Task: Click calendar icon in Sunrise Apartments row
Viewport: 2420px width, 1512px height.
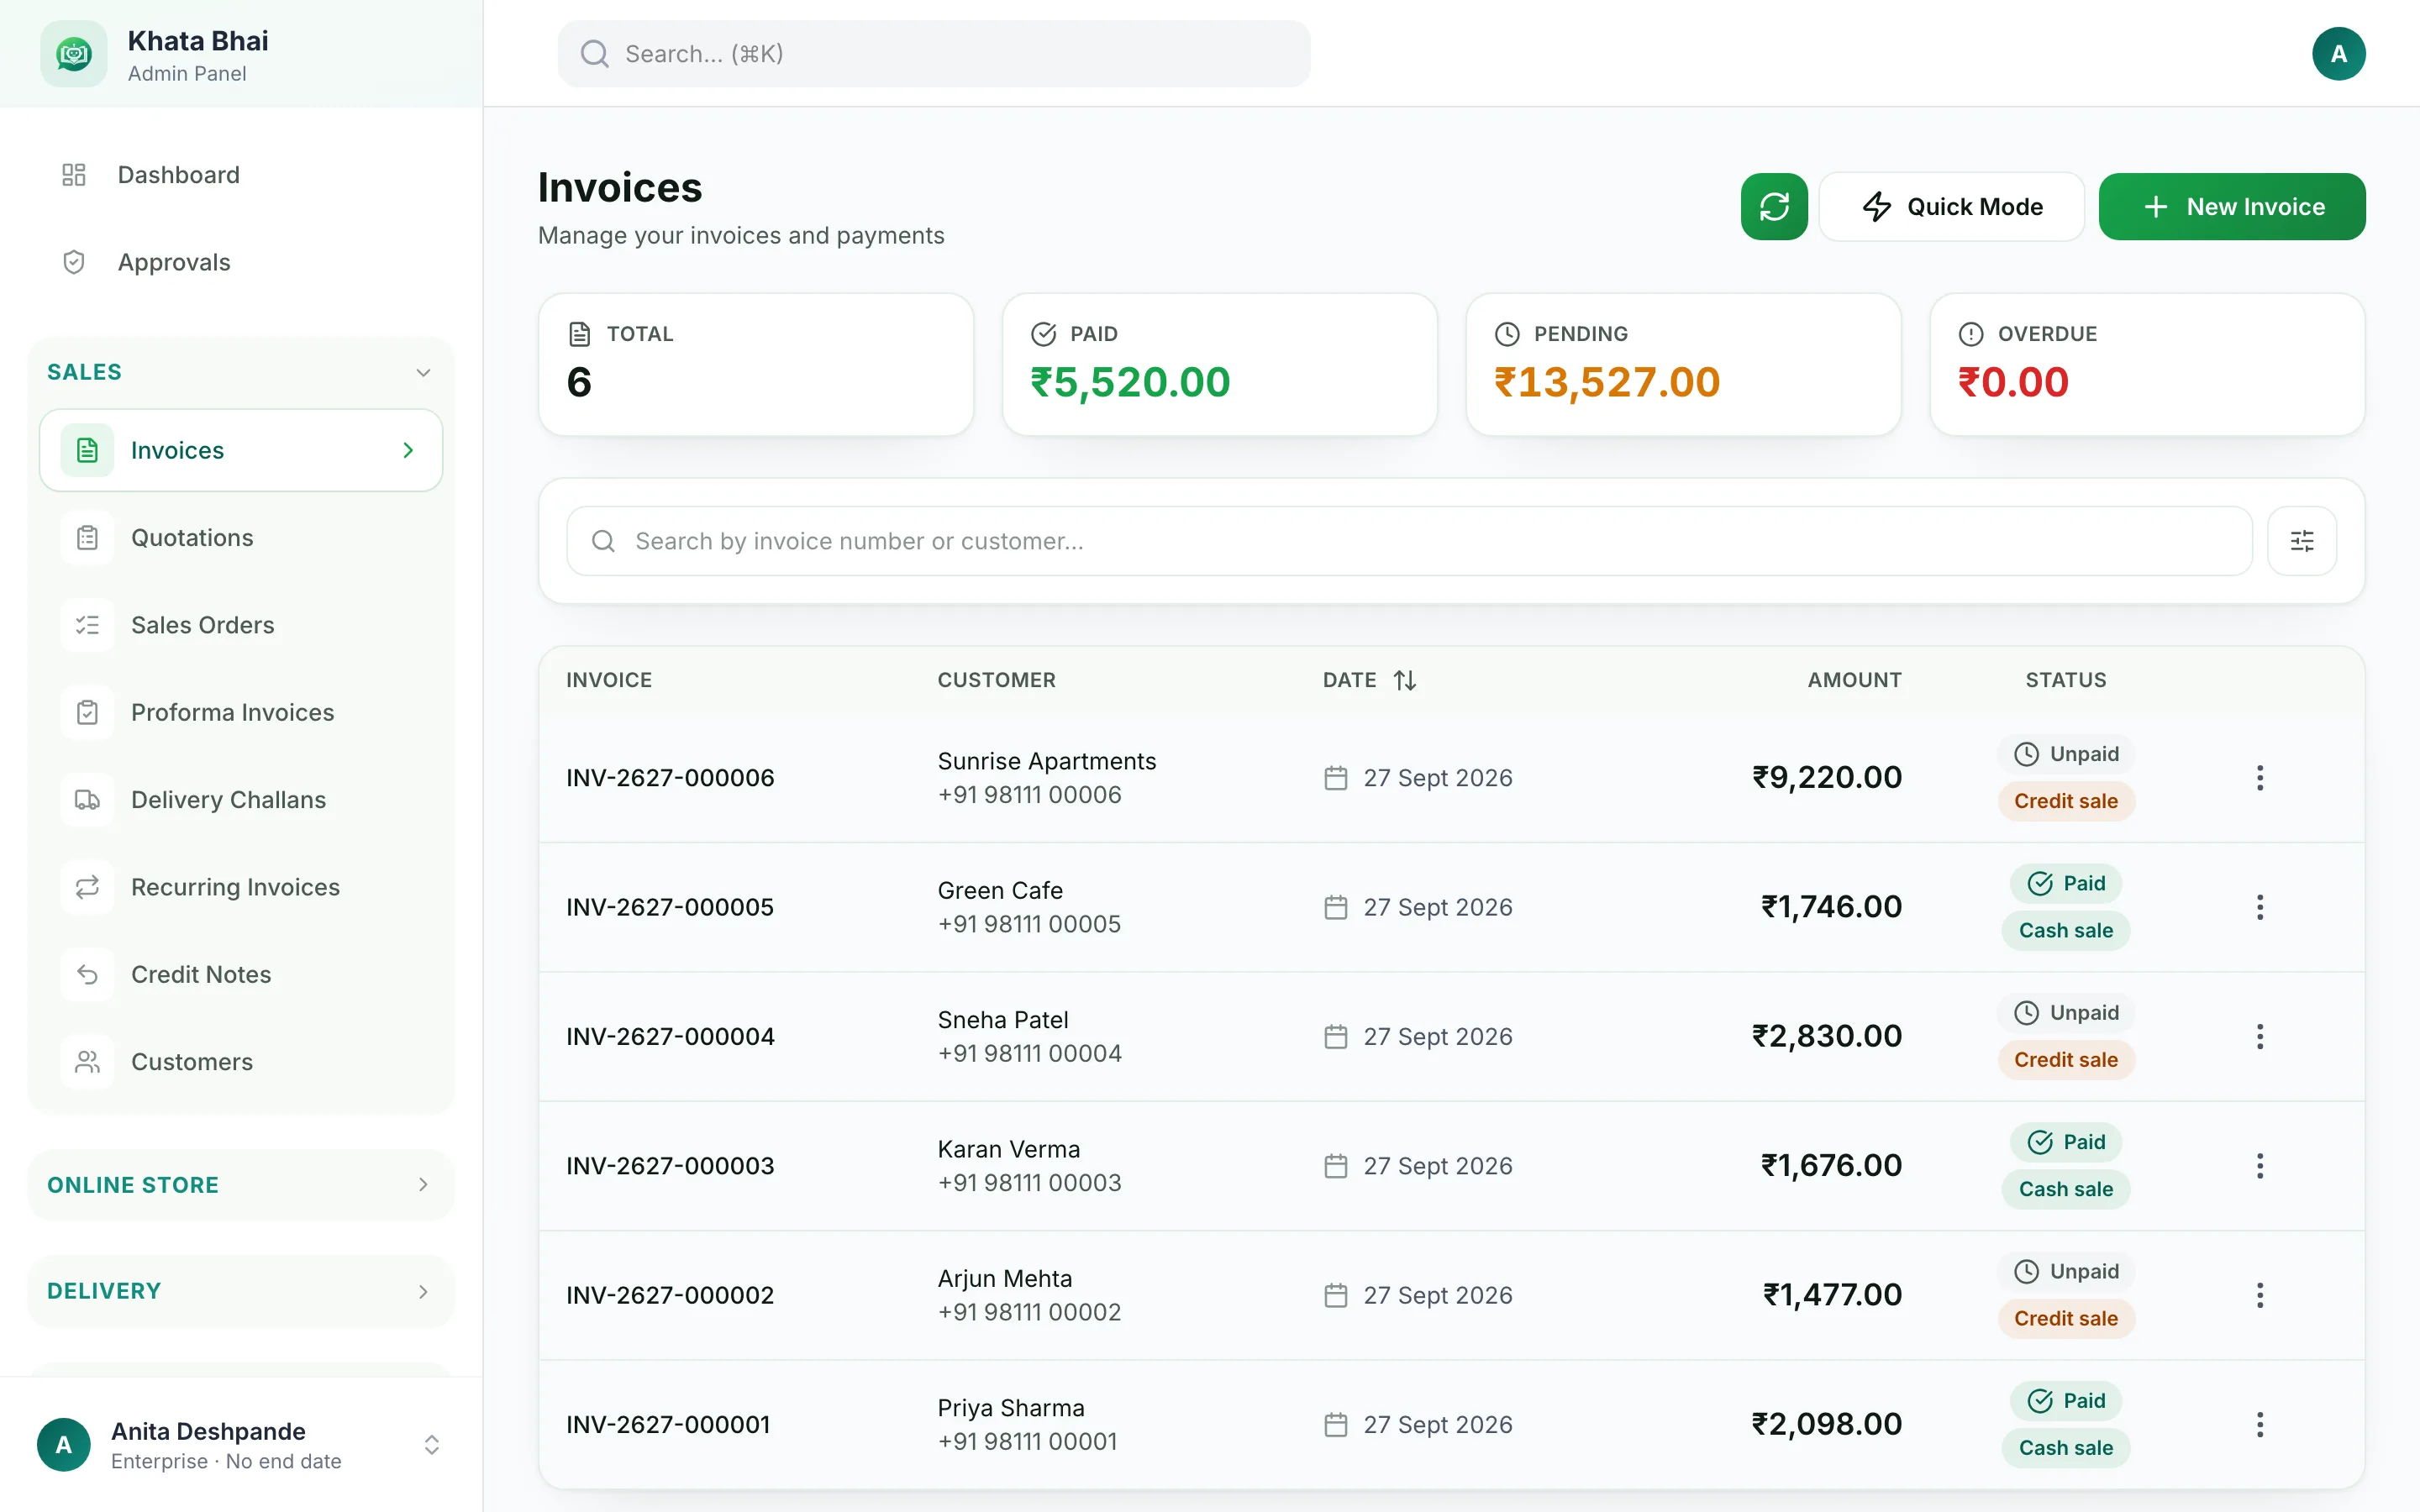Action: (1336, 778)
